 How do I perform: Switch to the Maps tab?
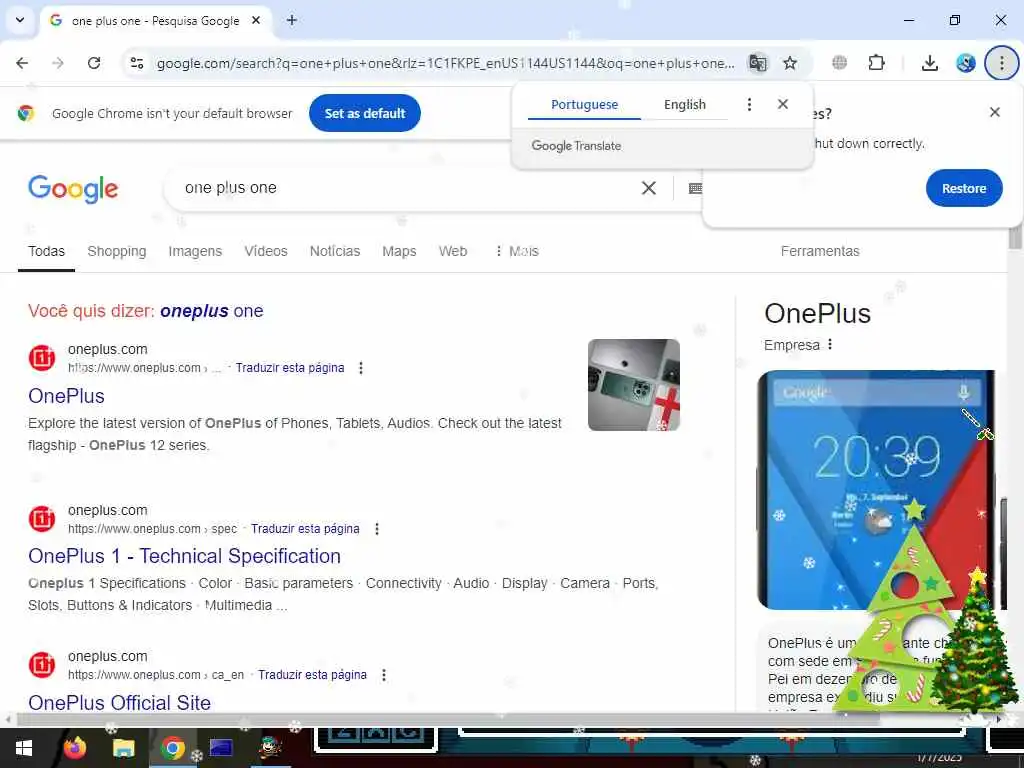click(x=399, y=251)
